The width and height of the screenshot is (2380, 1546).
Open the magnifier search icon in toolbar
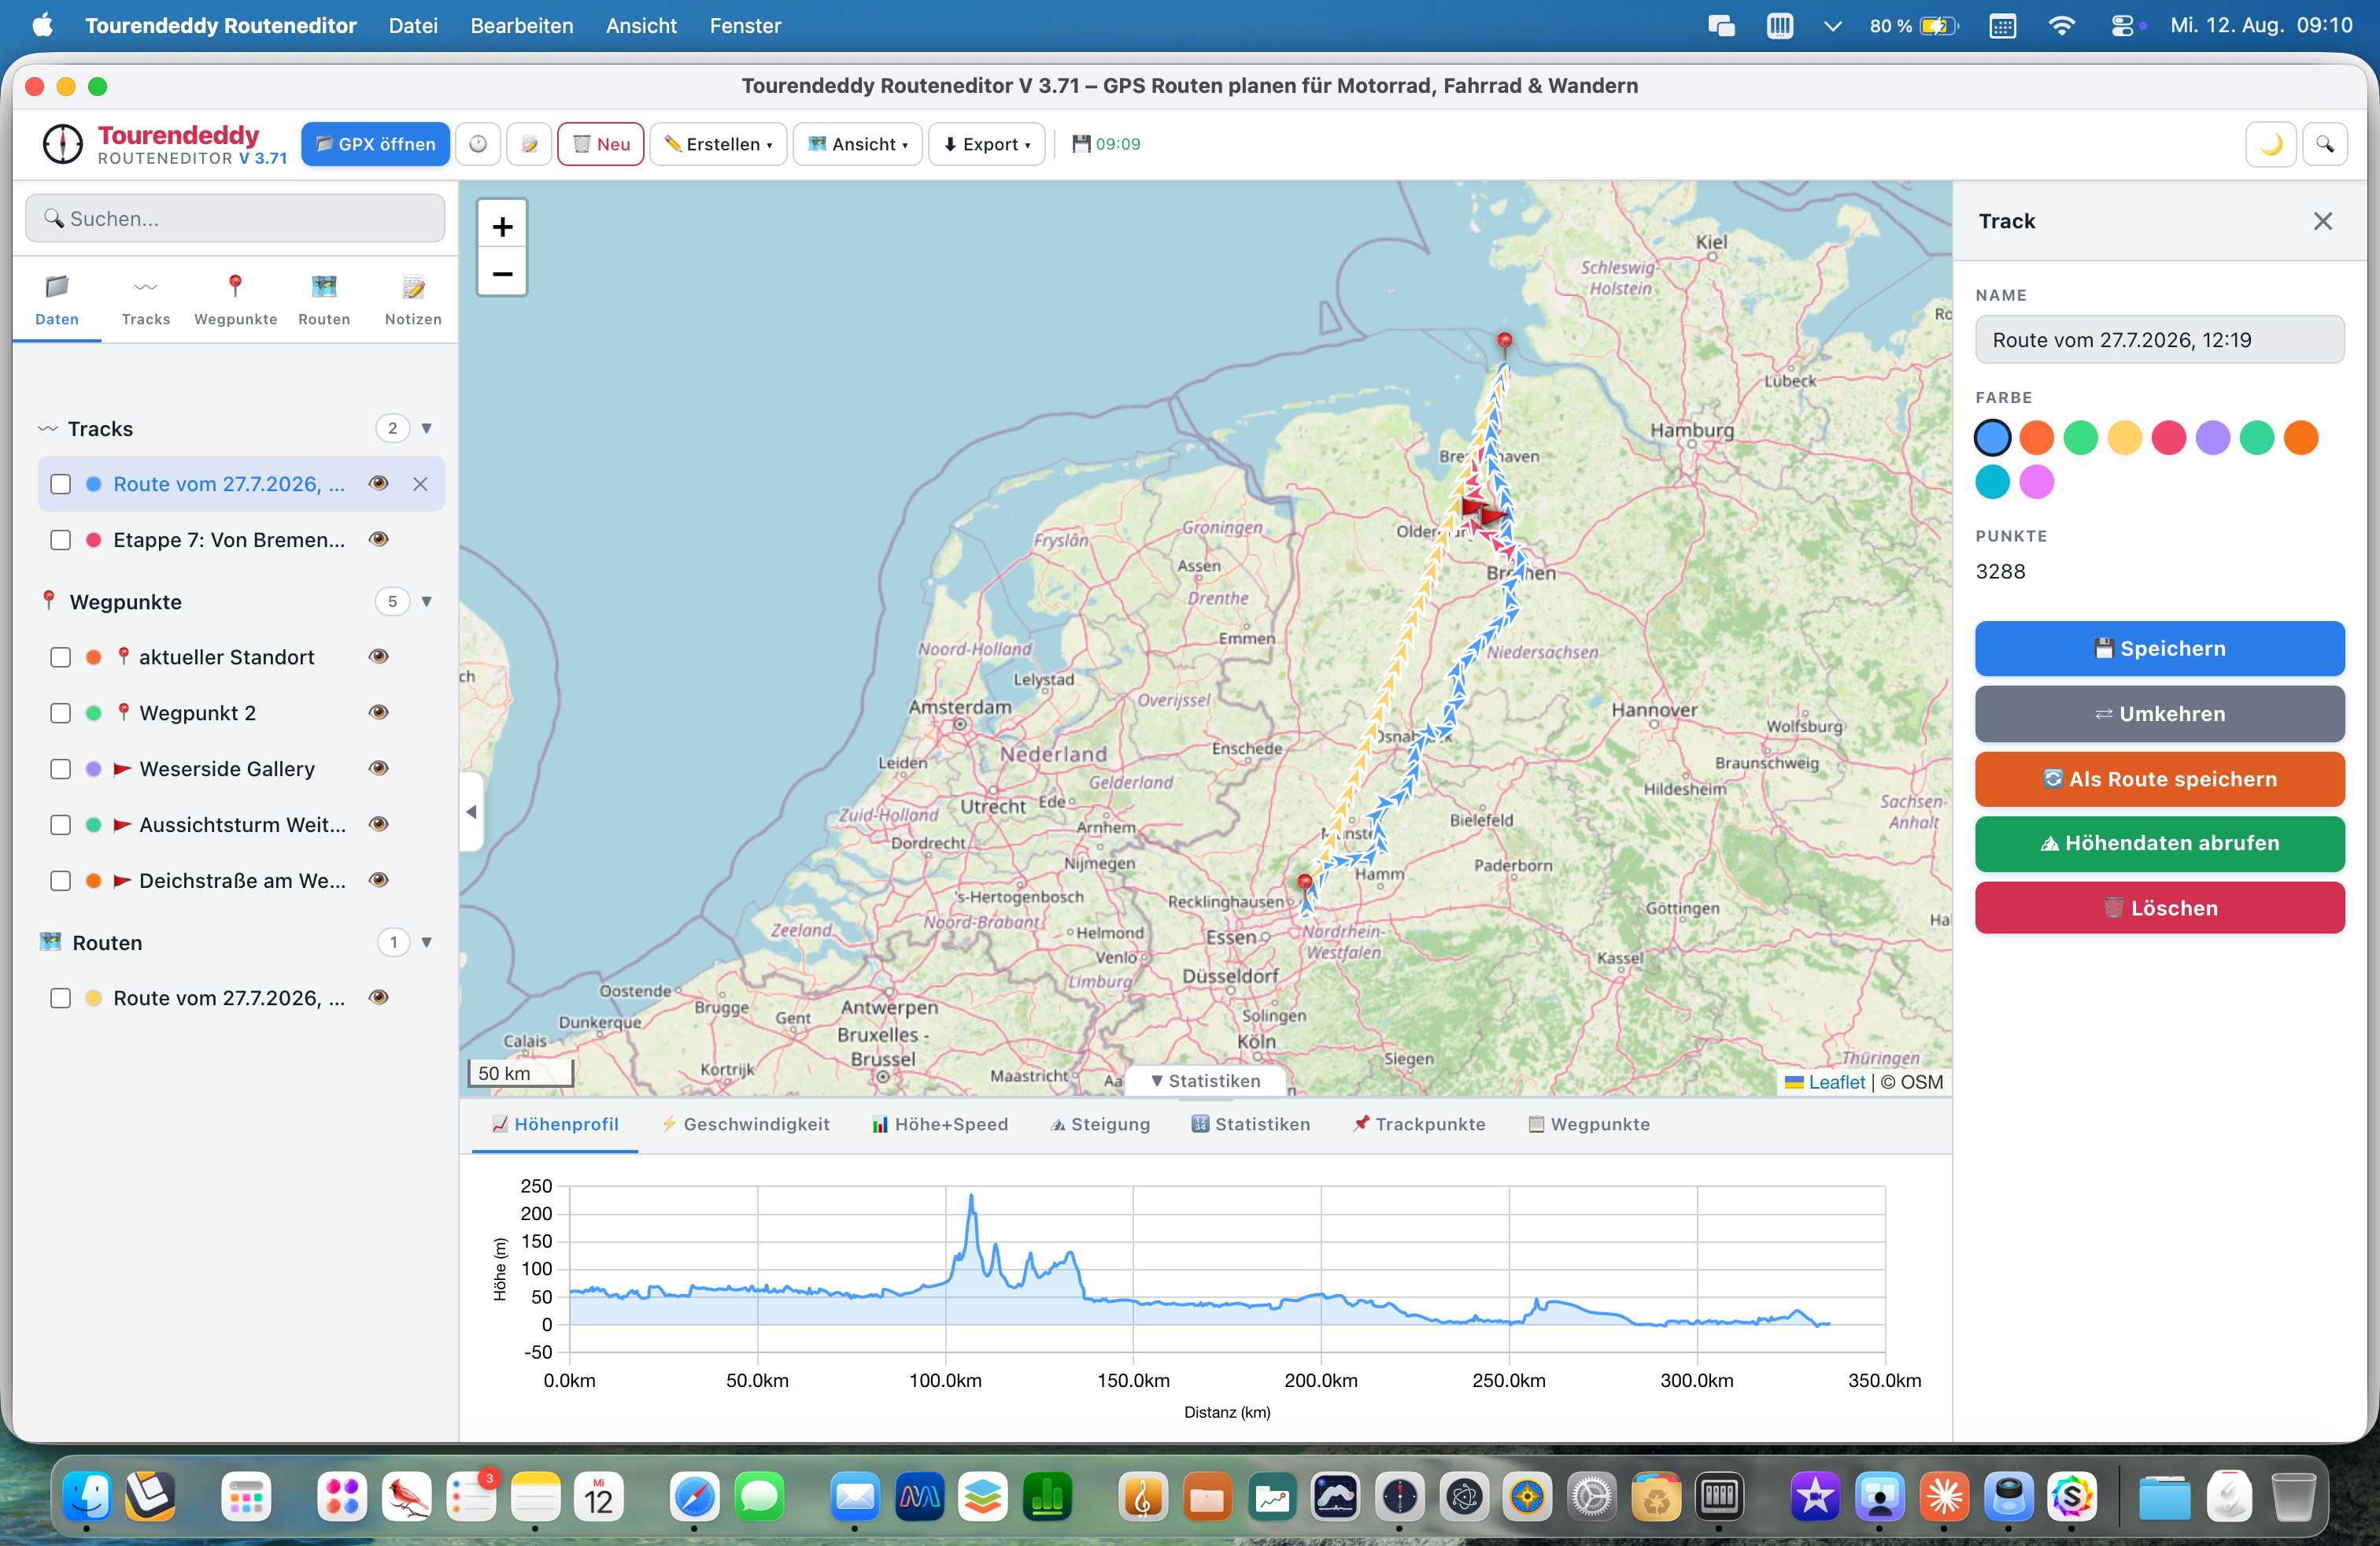[x=2325, y=144]
